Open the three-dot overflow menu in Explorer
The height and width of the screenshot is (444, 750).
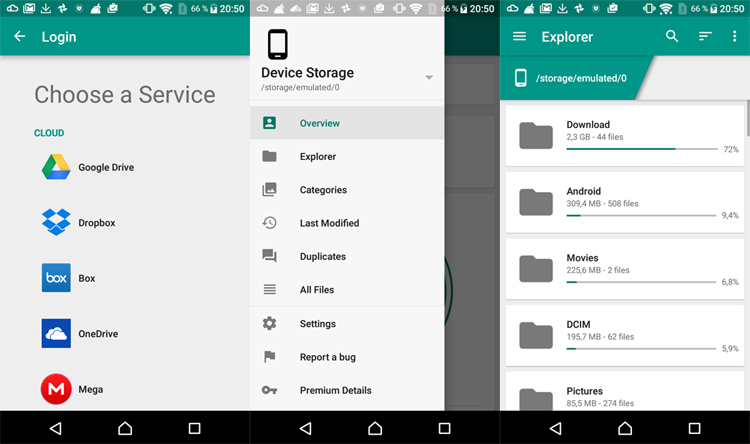click(x=735, y=36)
